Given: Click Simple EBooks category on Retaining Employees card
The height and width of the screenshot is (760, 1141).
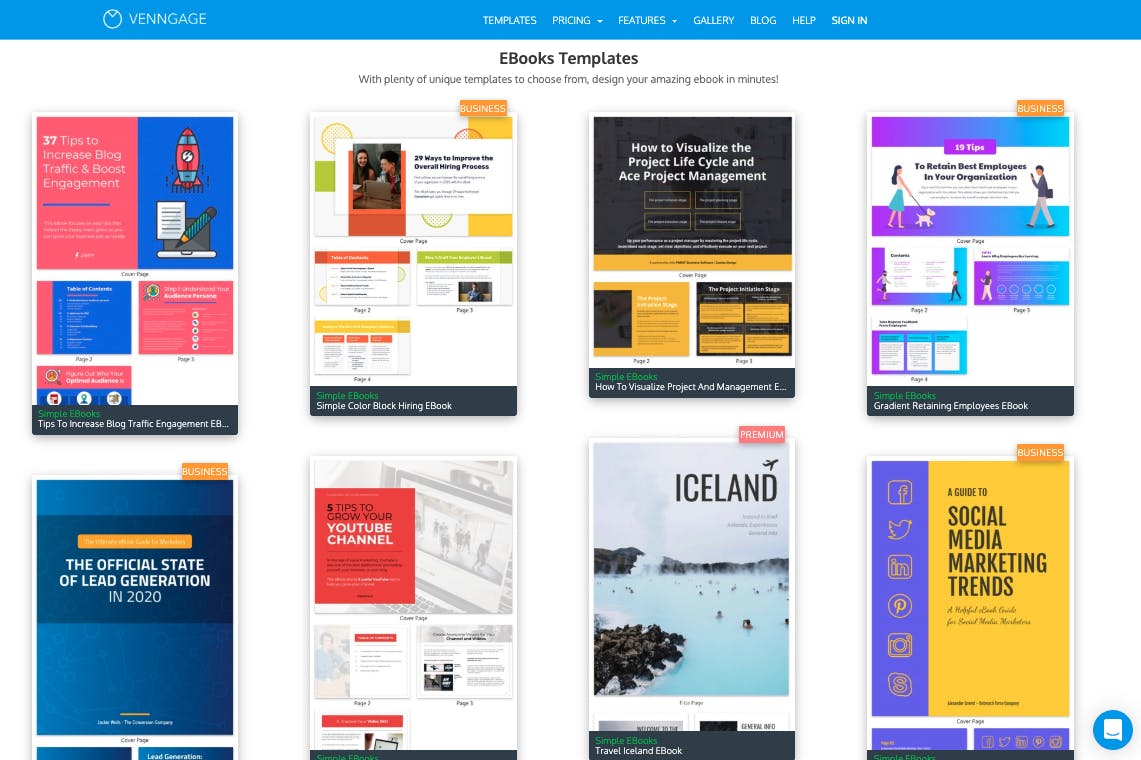Looking at the screenshot, I should coord(905,396).
